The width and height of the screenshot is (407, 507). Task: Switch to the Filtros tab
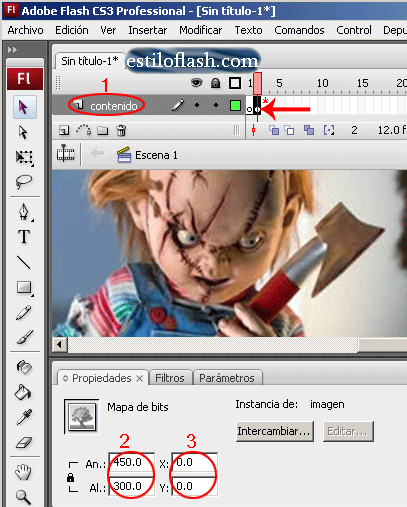[x=170, y=378]
